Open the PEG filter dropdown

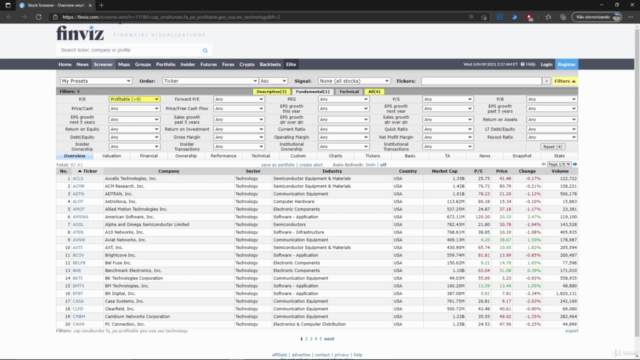(343, 99)
